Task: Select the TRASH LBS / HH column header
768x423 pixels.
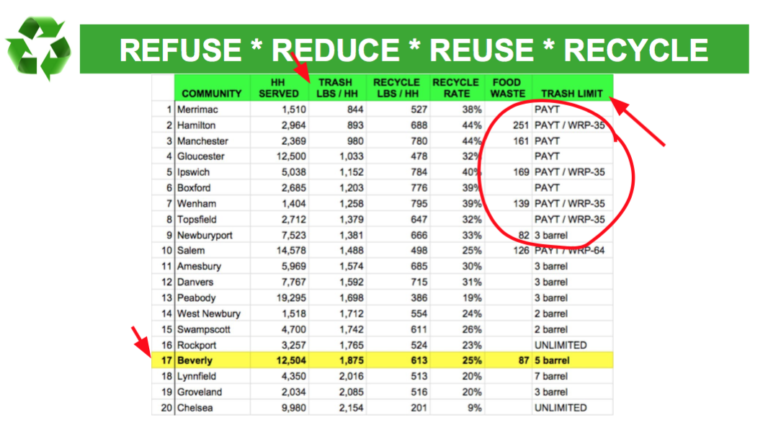Action: point(336,88)
